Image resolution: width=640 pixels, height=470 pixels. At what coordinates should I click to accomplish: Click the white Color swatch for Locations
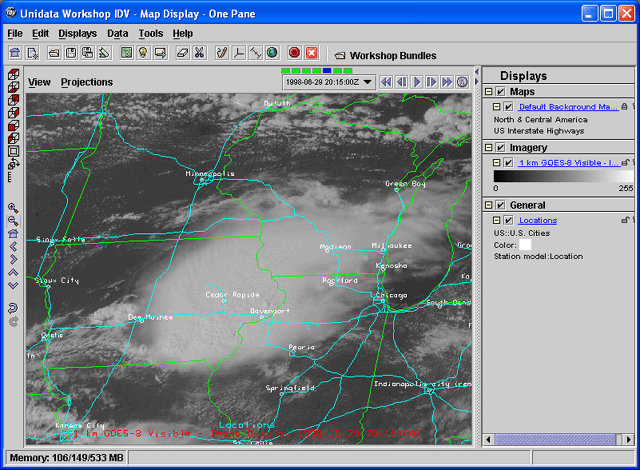tap(525, 244)
